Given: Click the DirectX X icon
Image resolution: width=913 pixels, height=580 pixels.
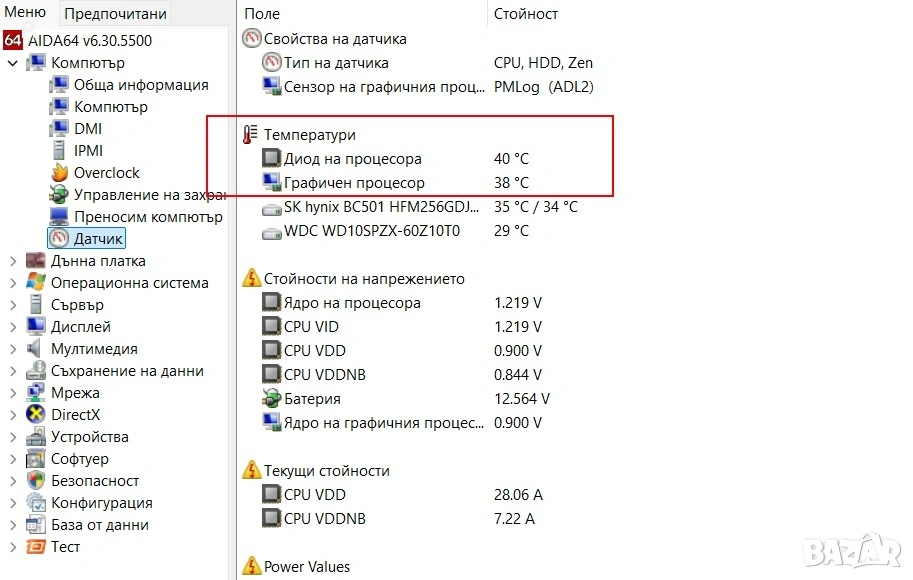Looking at the screenshot, I should pyautogui.click(x=36, y=414).
